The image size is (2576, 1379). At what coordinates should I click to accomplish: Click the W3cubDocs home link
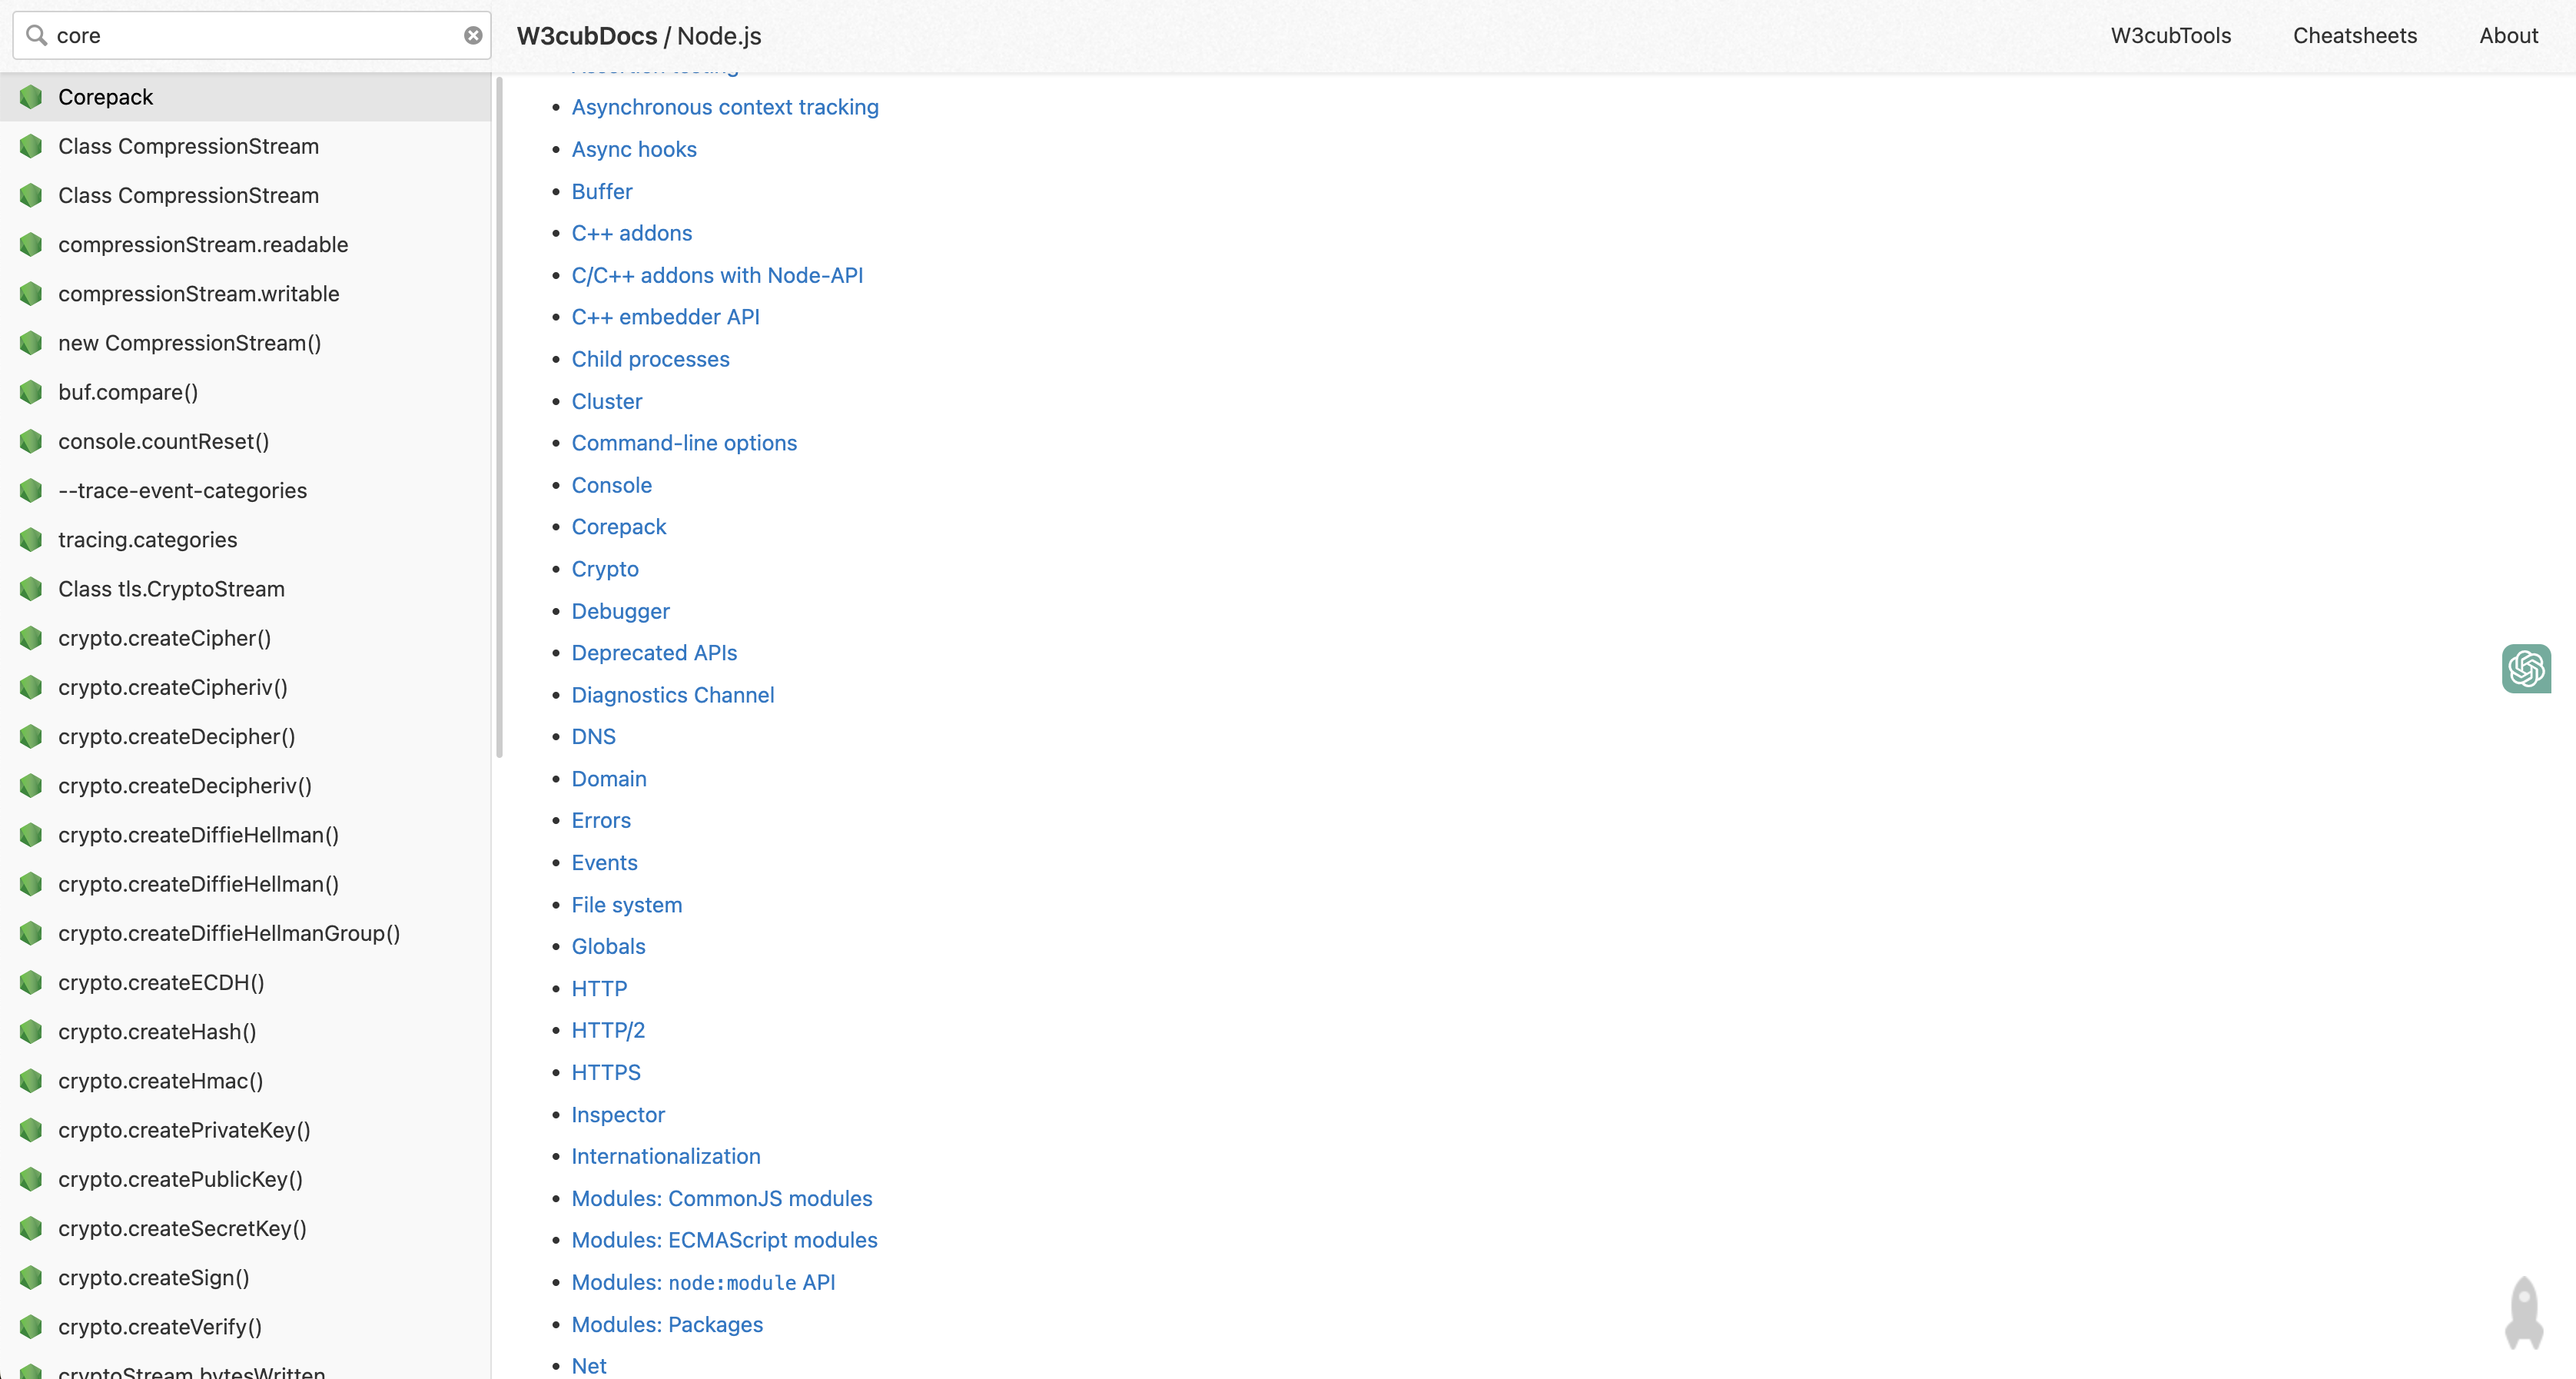[587, 36]
